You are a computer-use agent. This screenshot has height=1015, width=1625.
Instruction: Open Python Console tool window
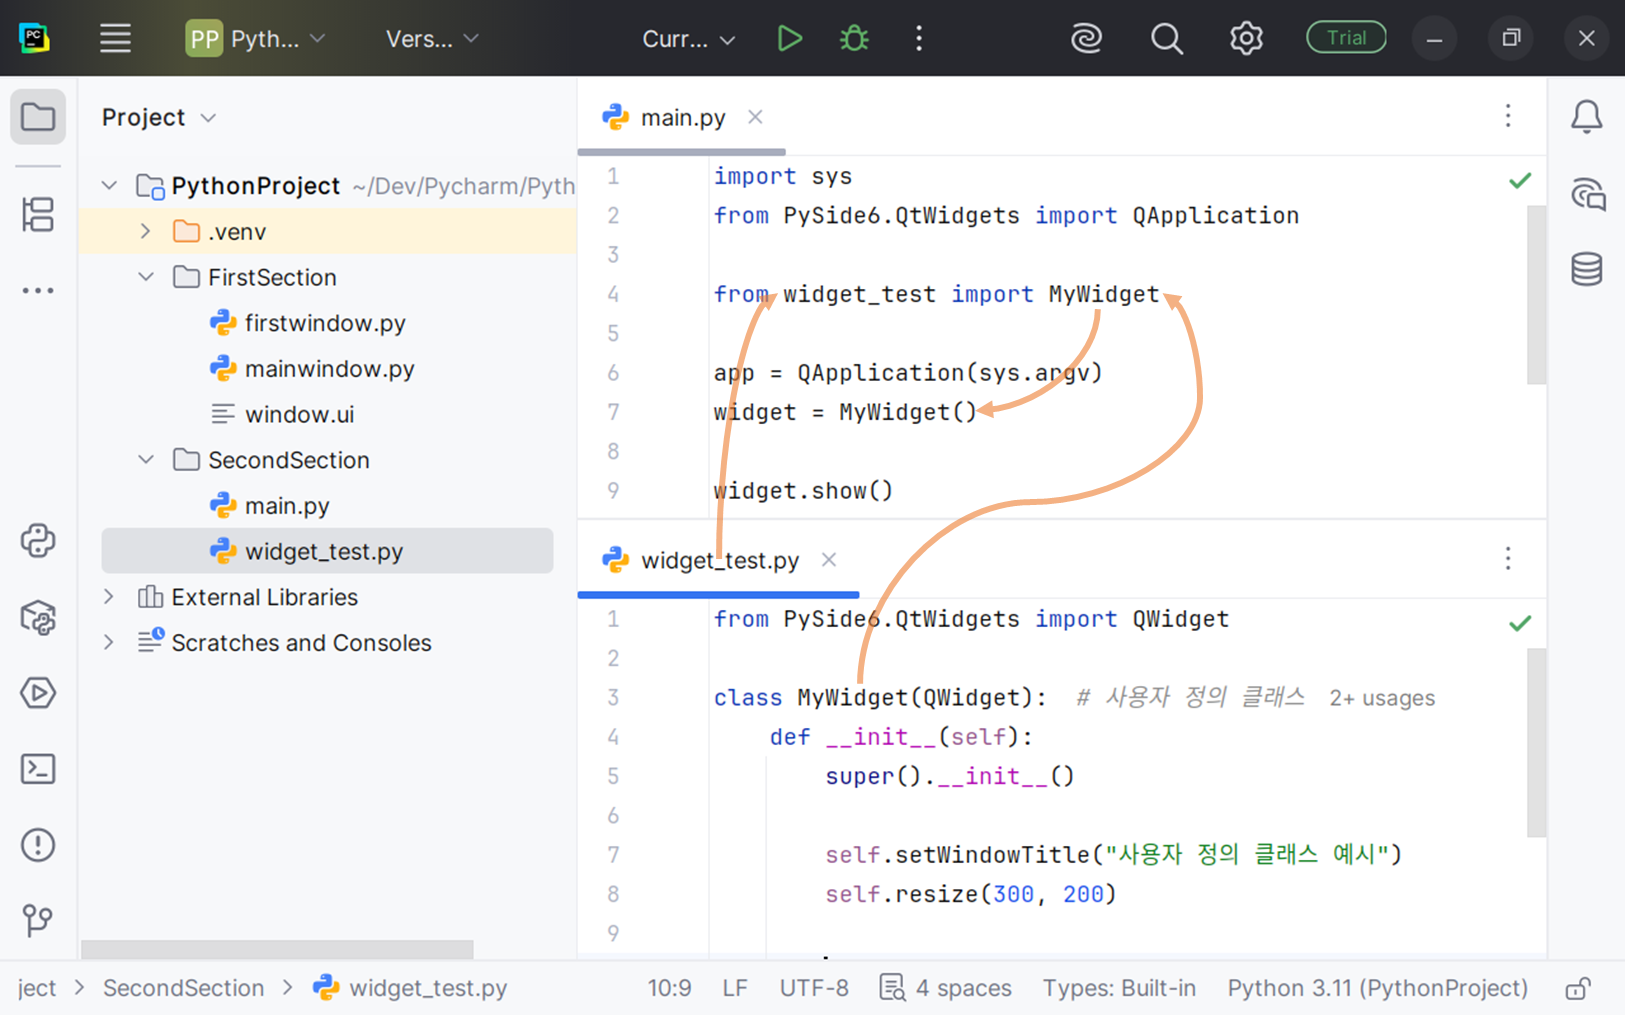coord(38,541)
